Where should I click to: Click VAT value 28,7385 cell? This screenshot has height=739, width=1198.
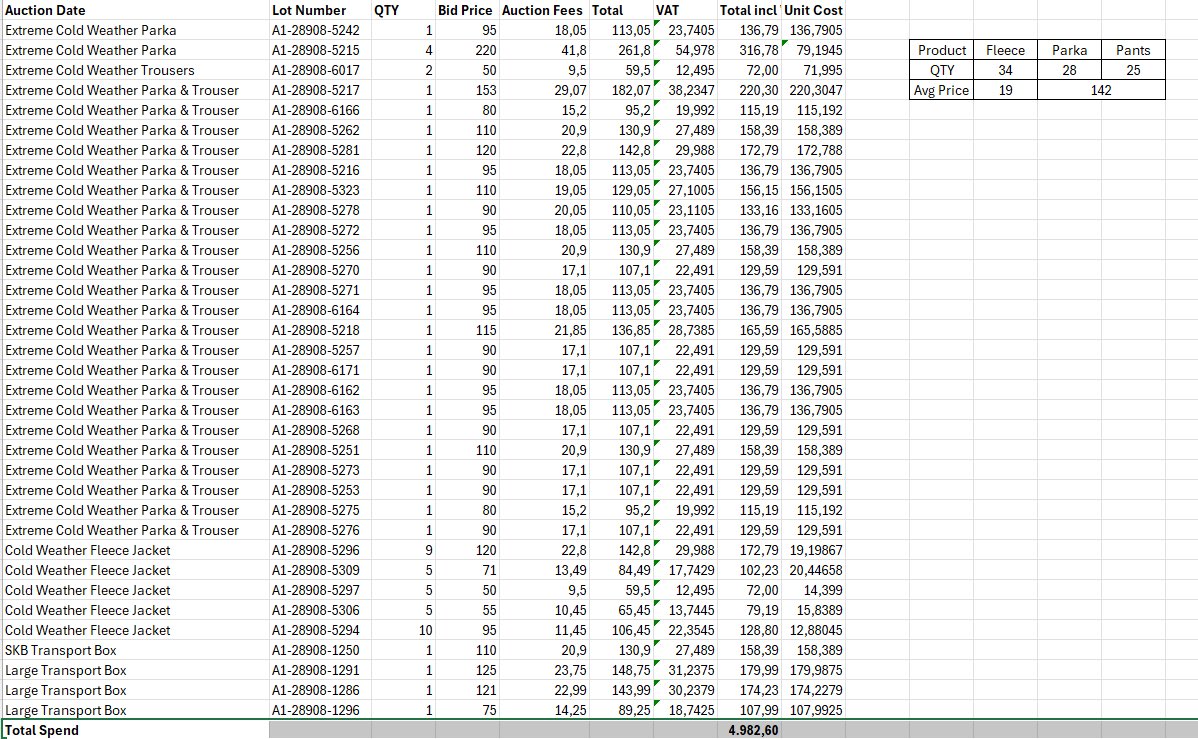pyautogui.click(x=685, y=330)
